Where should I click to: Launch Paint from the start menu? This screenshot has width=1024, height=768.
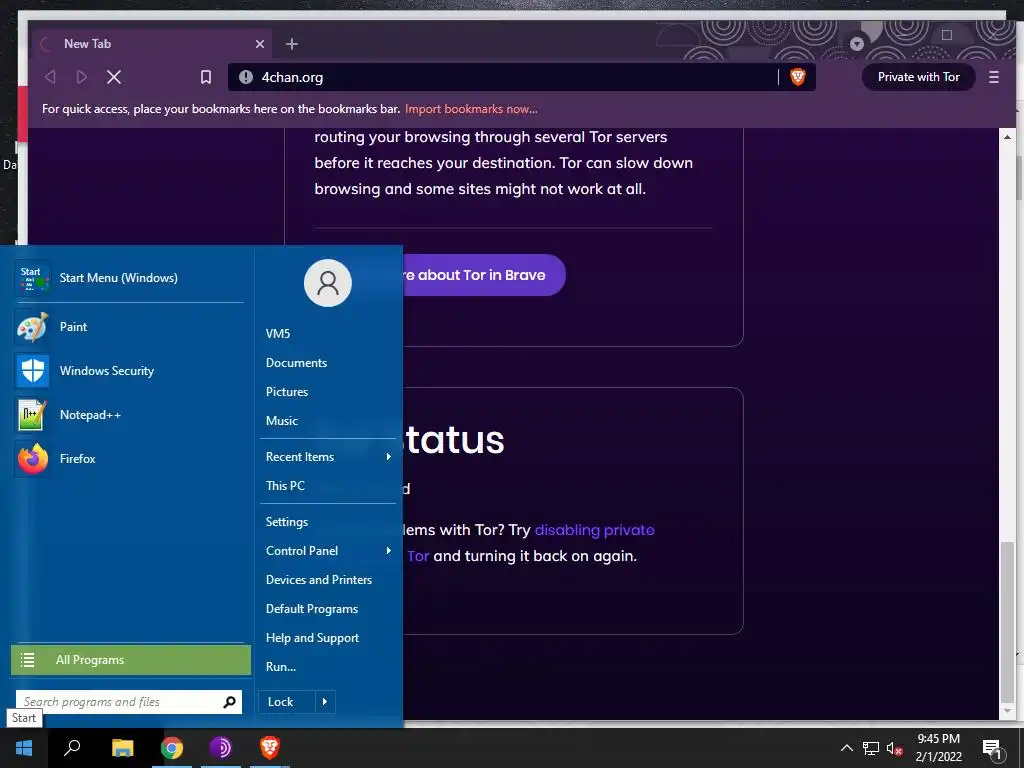[x=130, y=327]
